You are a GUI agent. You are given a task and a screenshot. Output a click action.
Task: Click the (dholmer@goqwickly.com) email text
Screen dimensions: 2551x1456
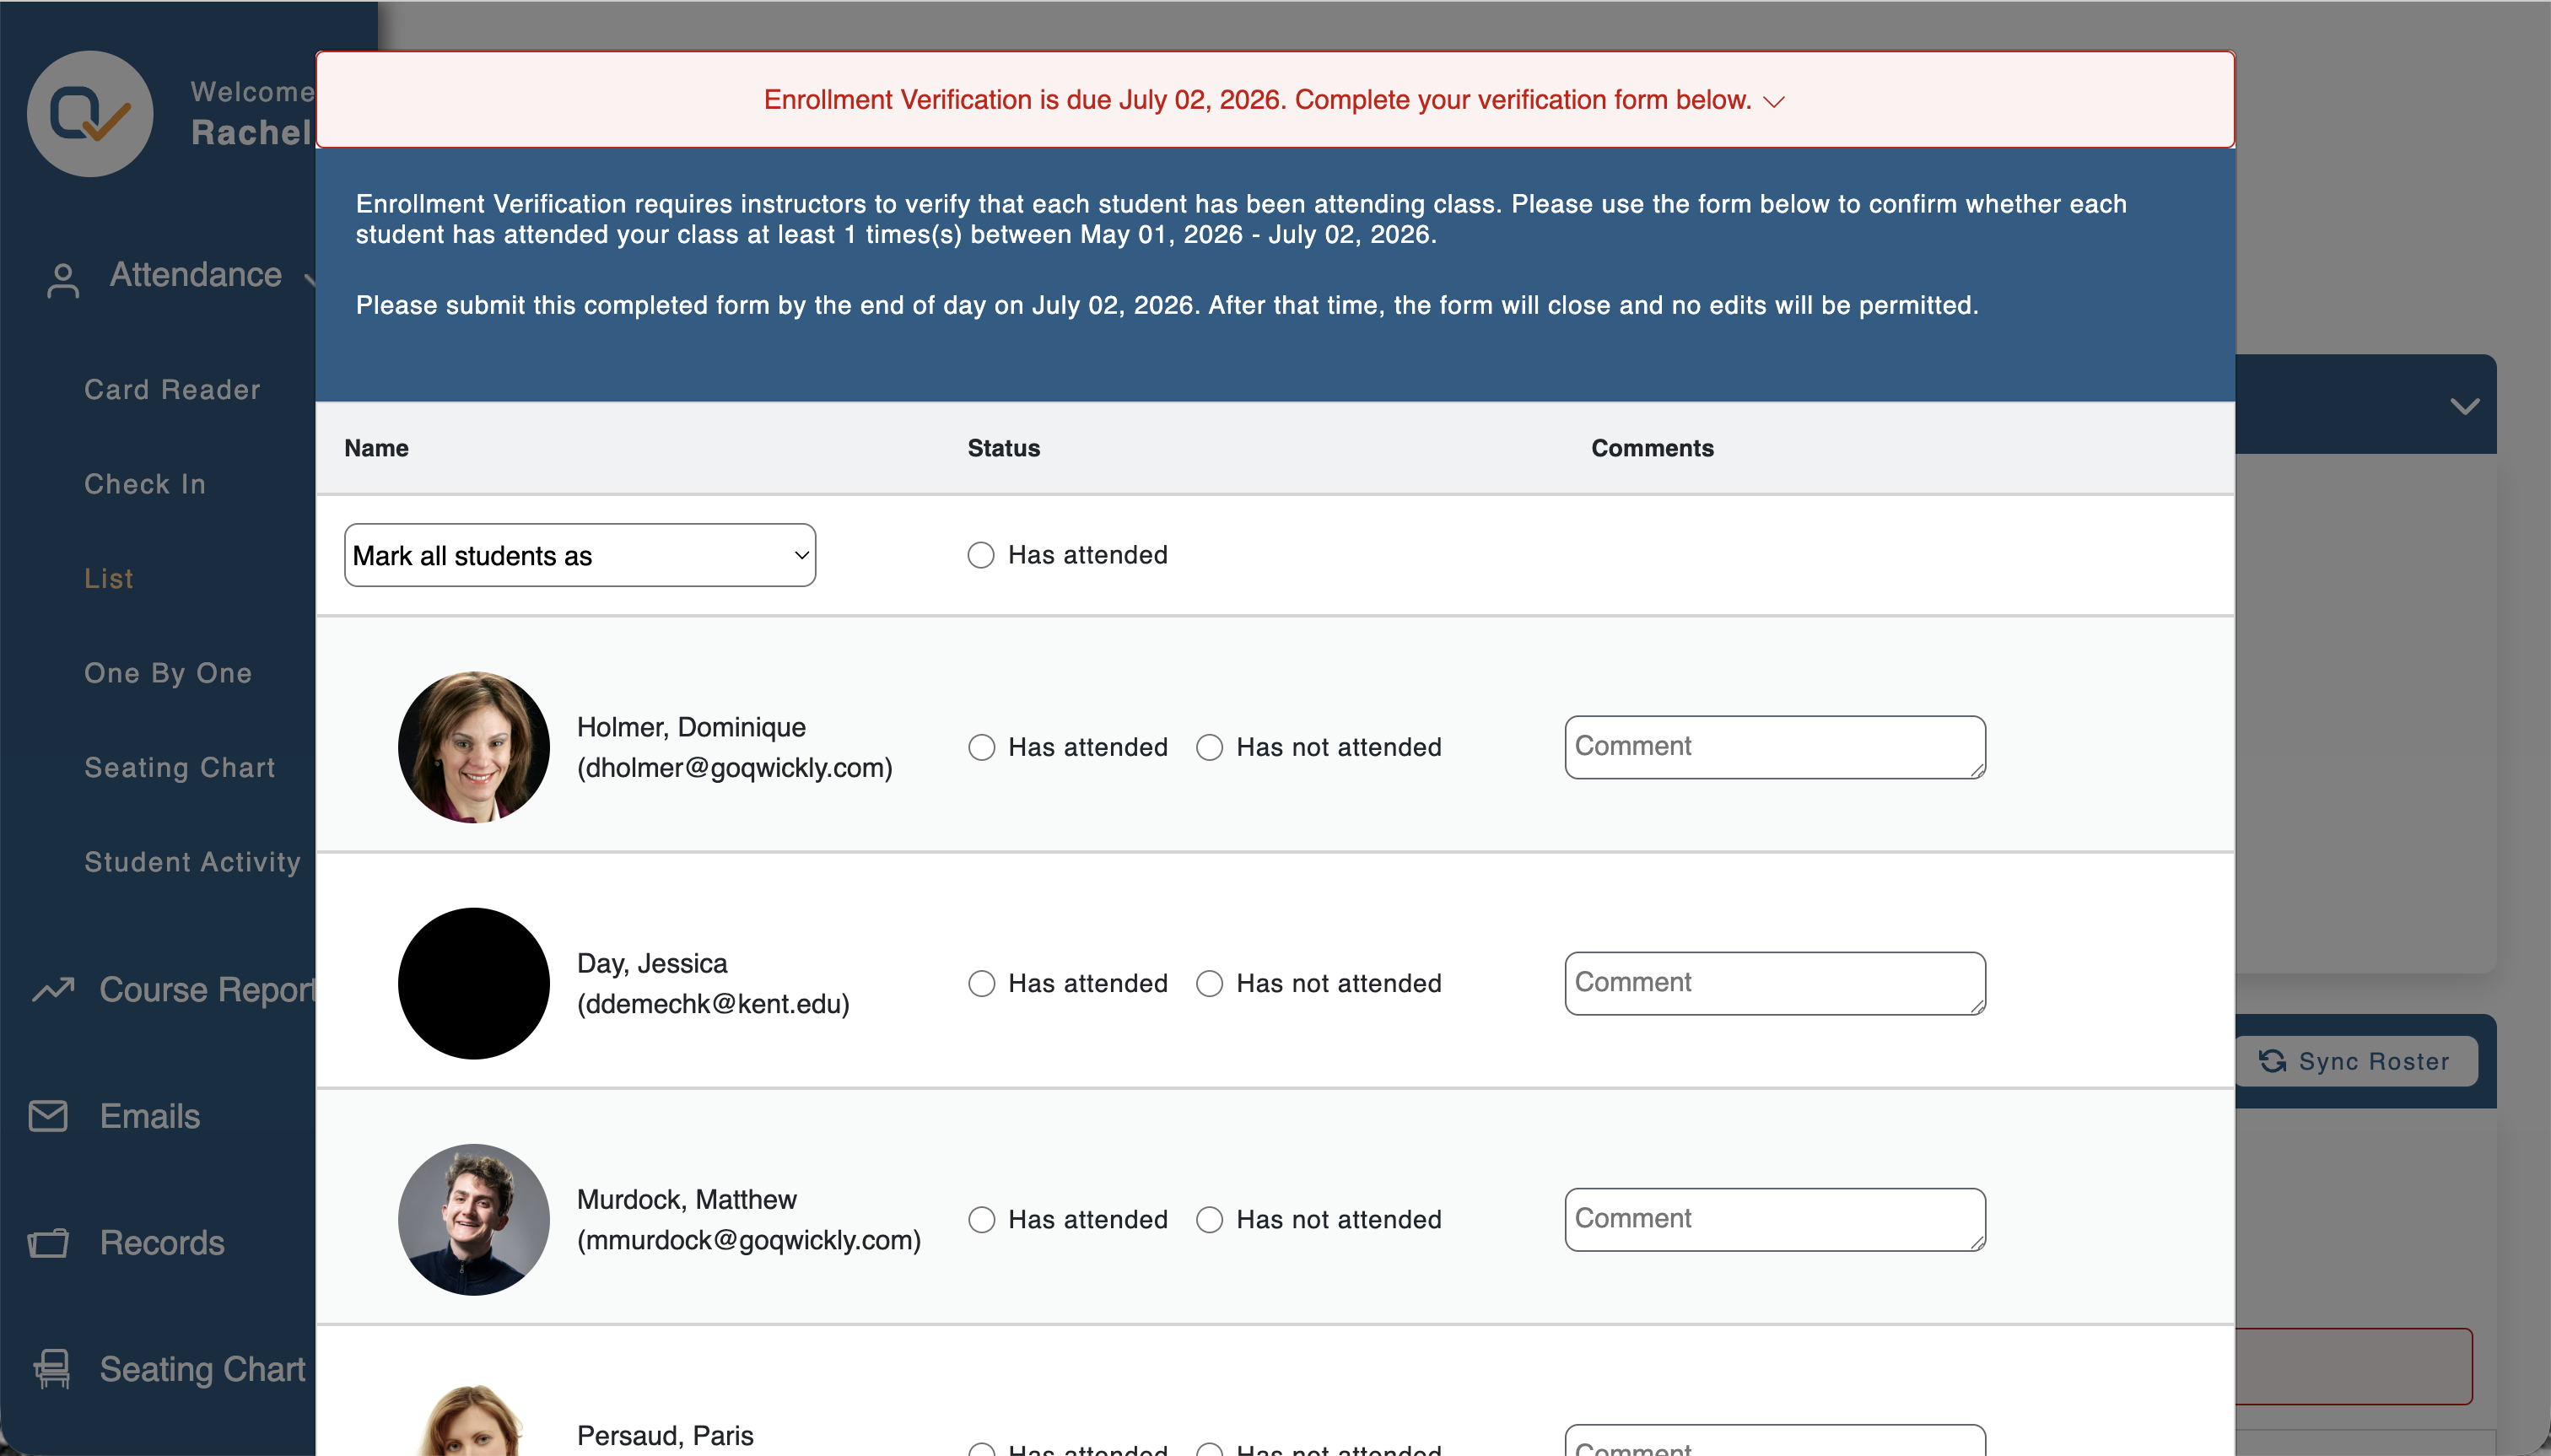(735, 768)
